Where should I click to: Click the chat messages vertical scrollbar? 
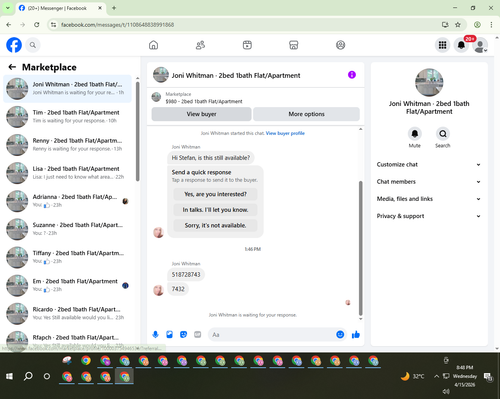[360, 248]
